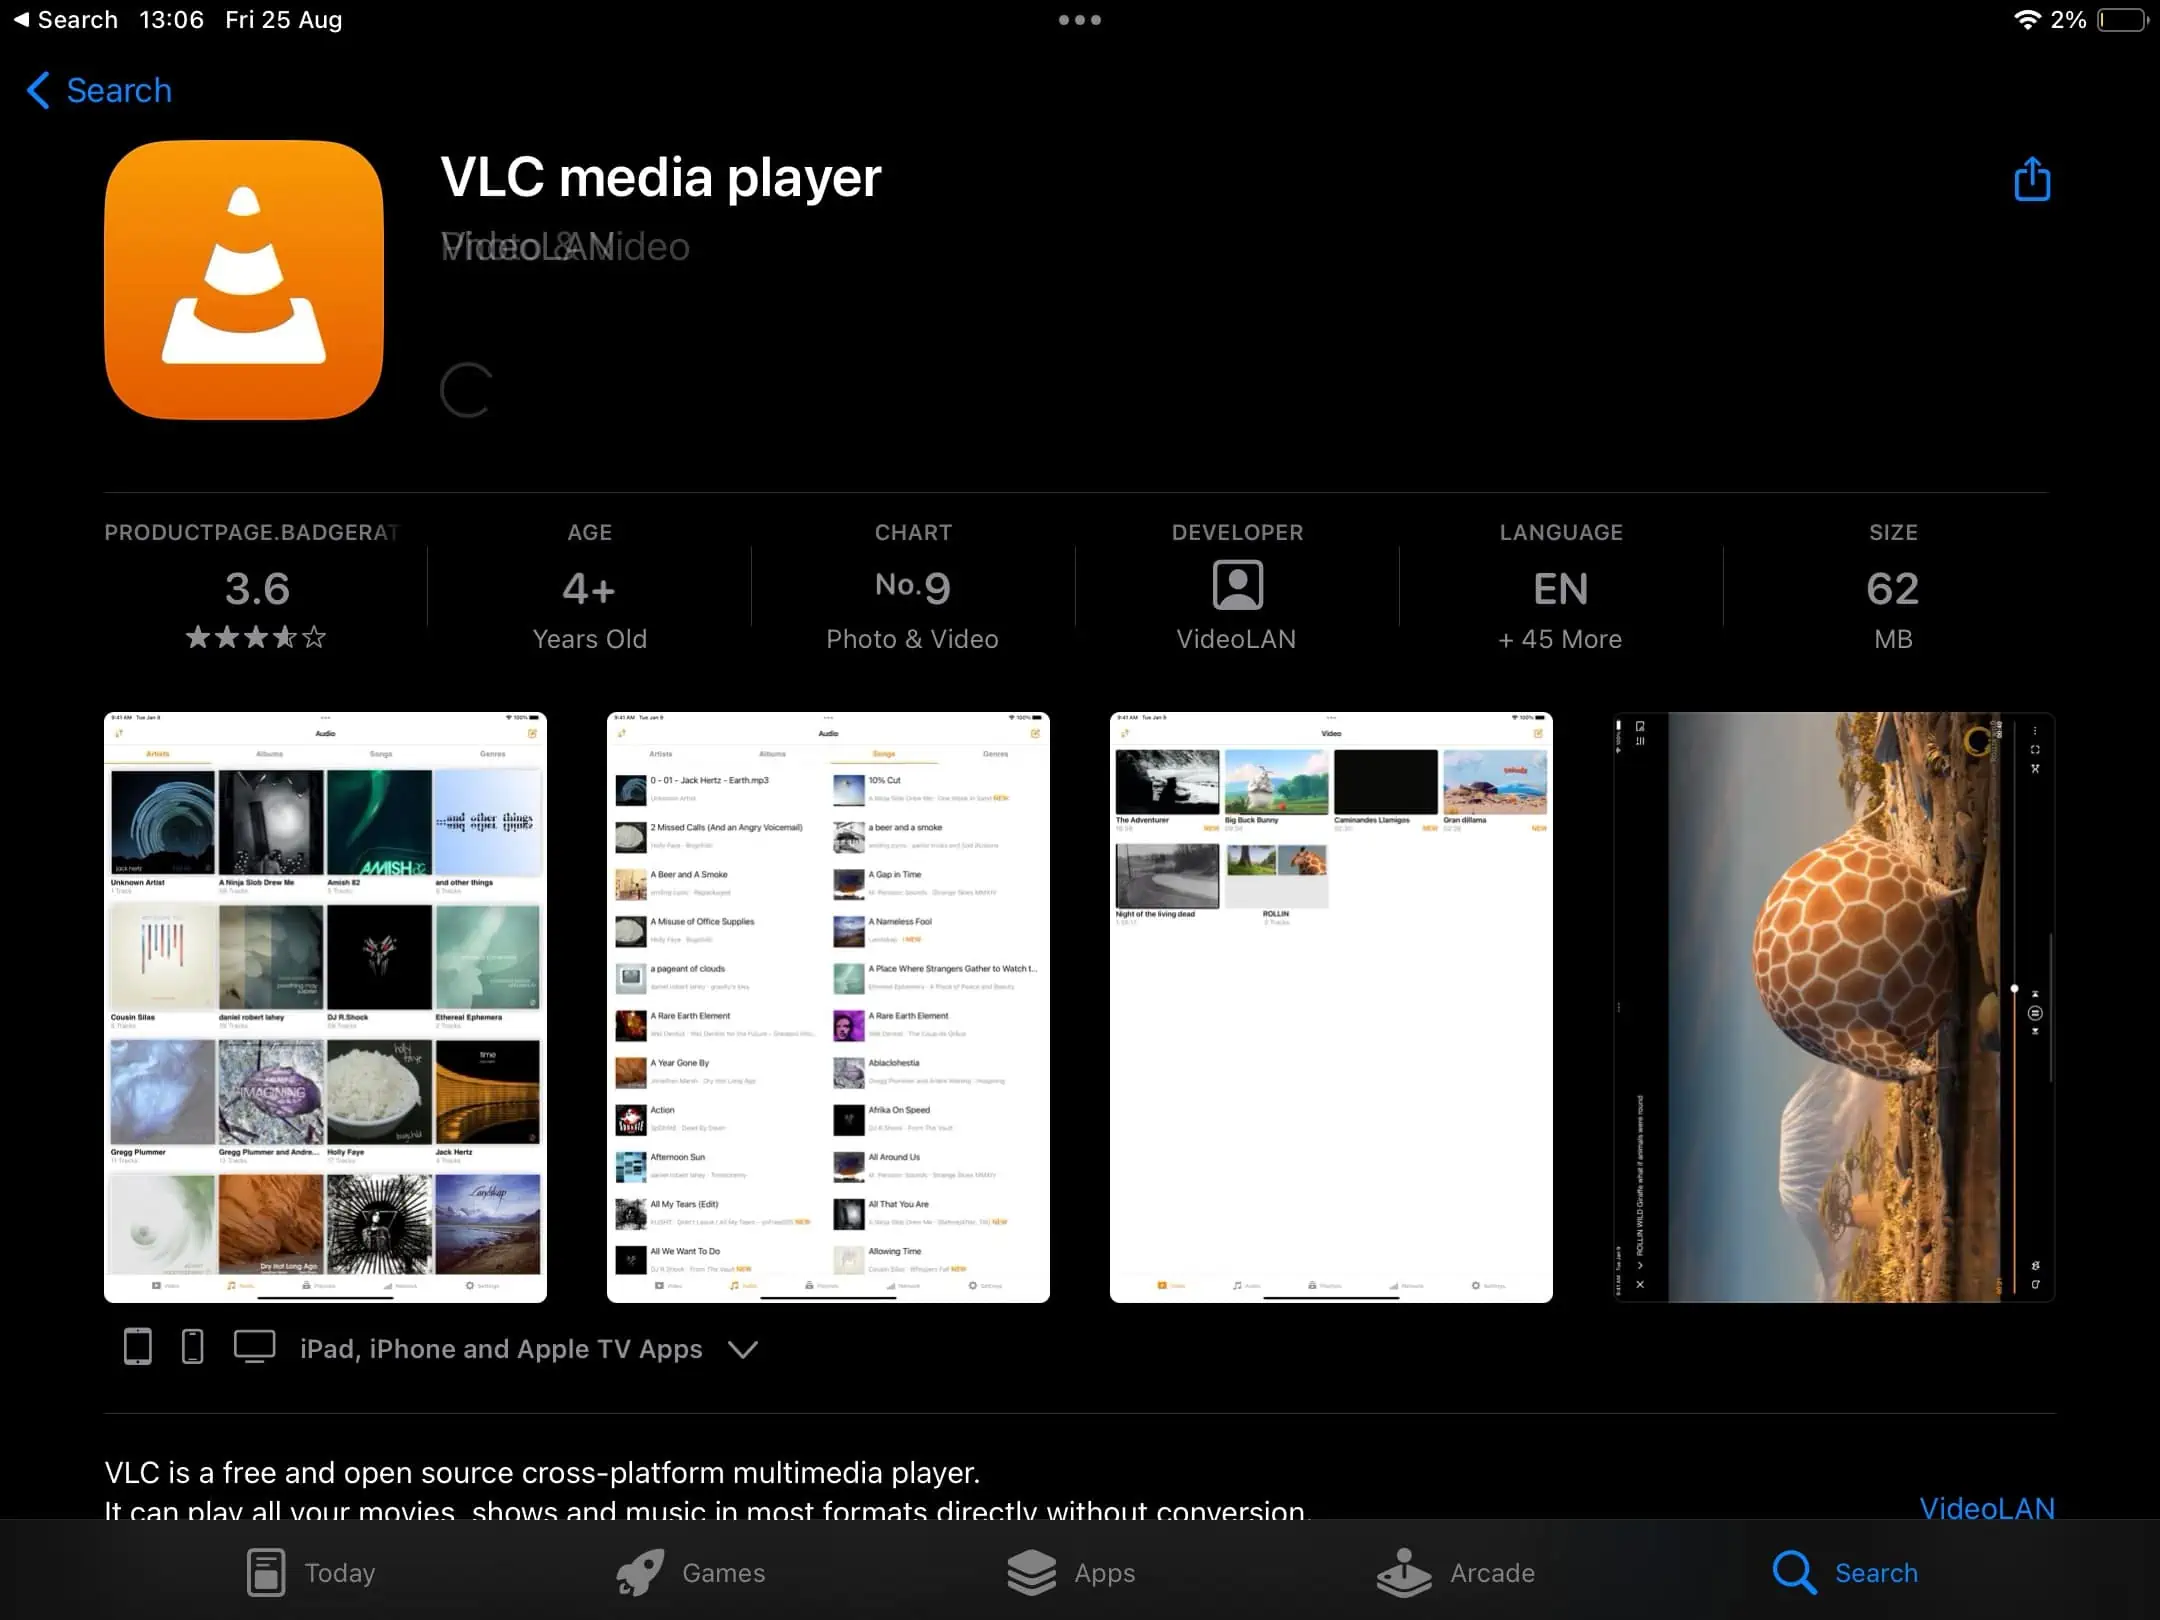Tap the VLC orange cone app icon
2160x1620 pixels.
[244, 280]
